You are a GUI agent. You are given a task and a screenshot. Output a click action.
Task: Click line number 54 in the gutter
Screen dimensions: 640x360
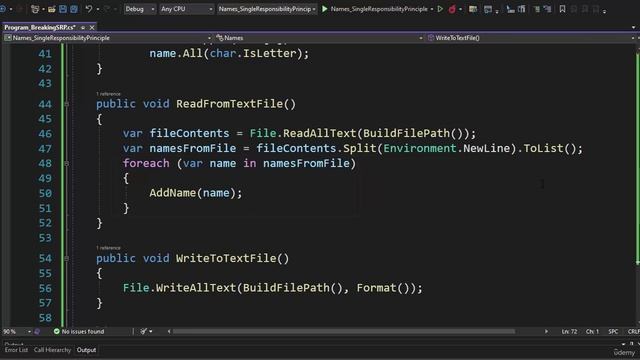pos(45,258)
